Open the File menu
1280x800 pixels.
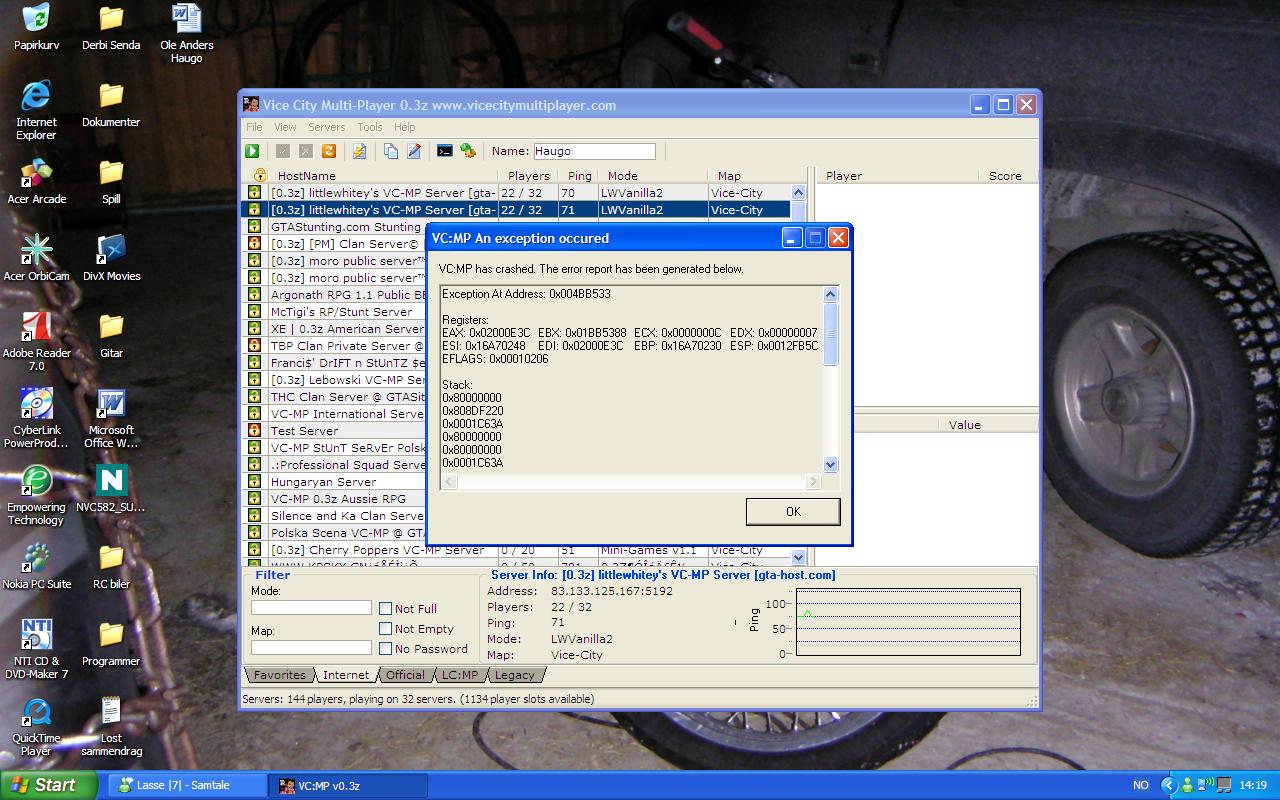click(254, 127)
